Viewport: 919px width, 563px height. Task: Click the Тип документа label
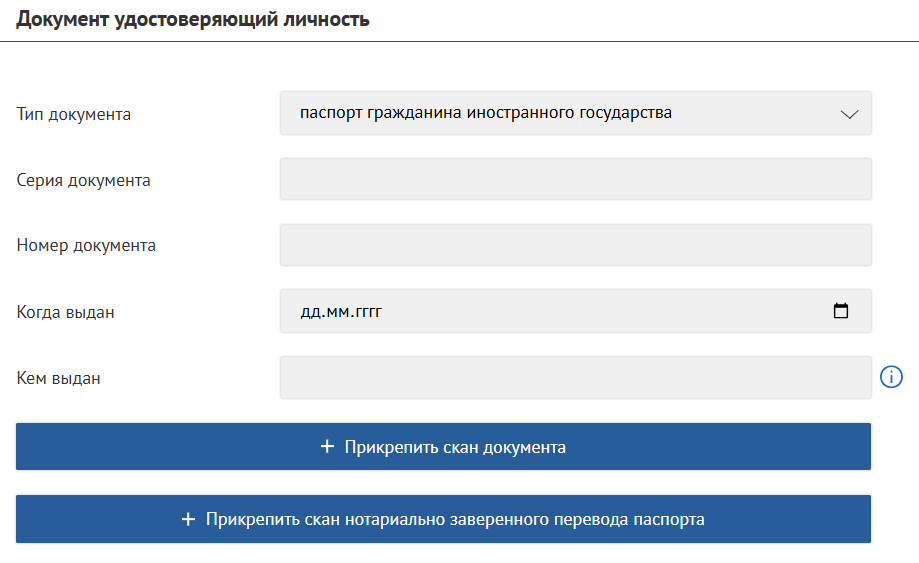coord(74,114)
